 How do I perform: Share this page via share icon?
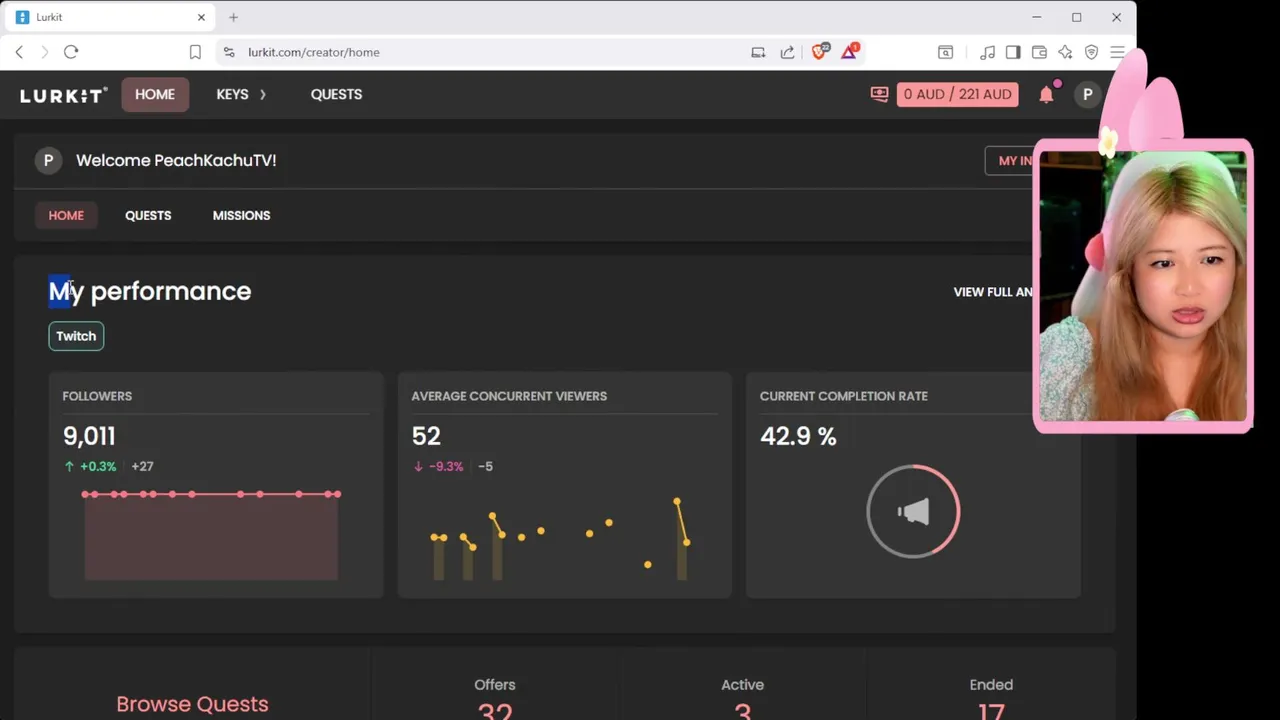pos(787,52)
